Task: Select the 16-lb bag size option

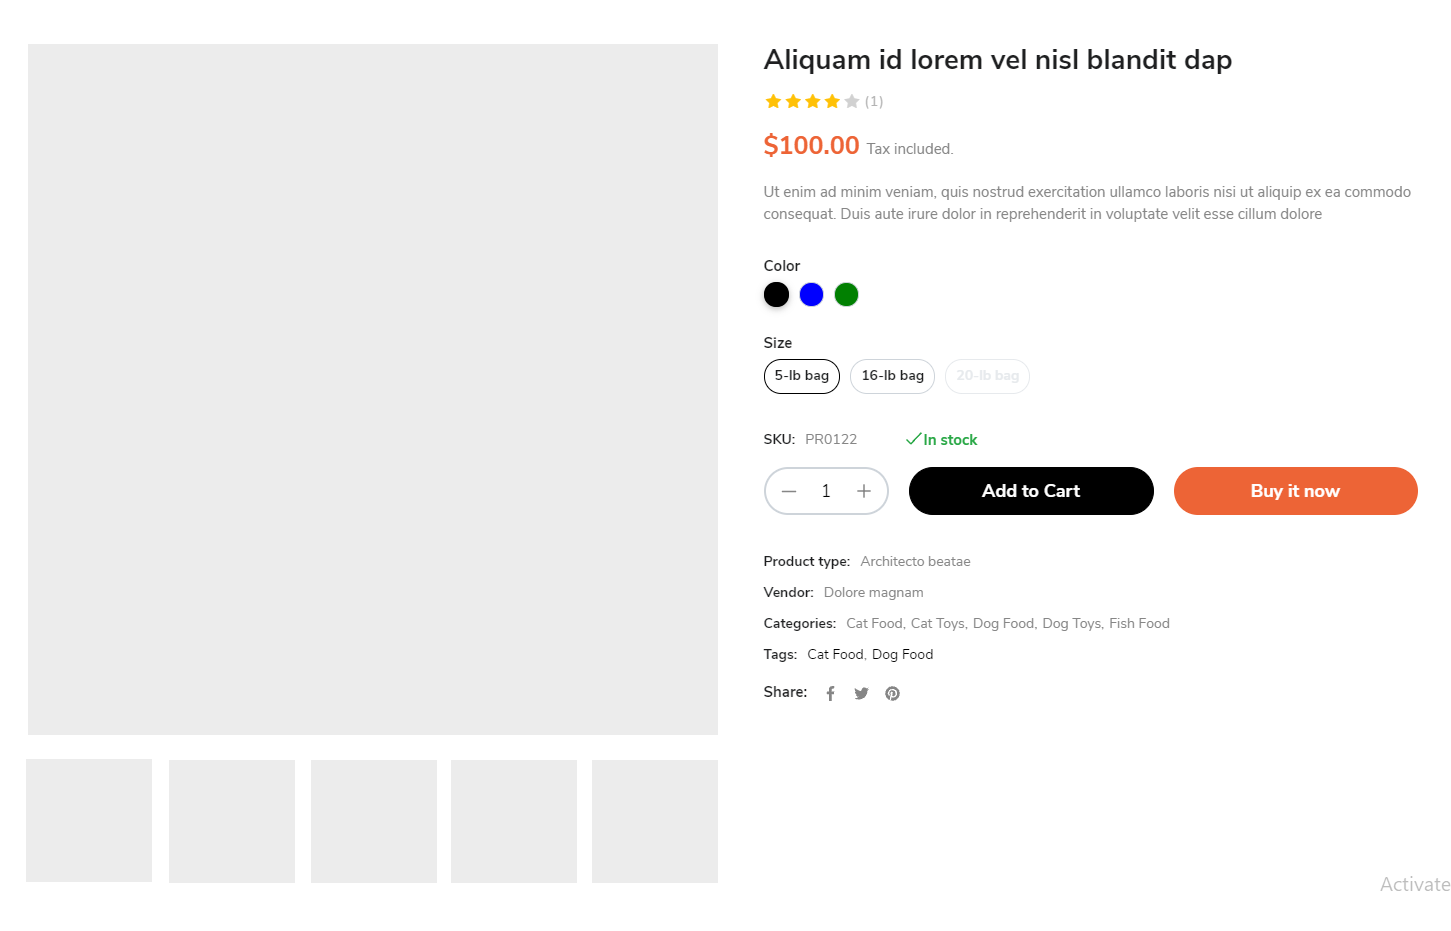Action: [892, 376]
